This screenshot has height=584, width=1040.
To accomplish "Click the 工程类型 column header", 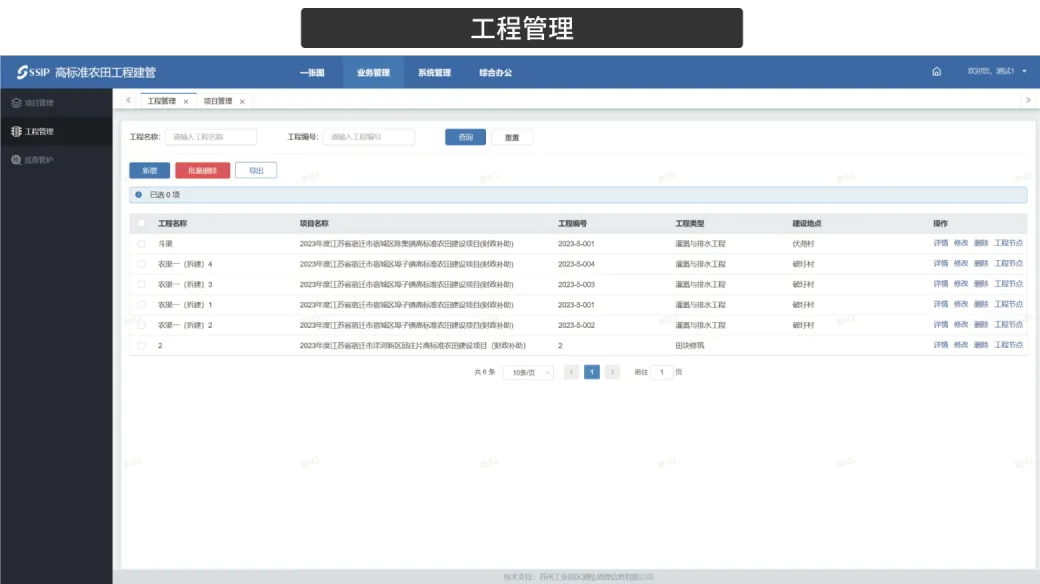I will (x=690, y=224).
